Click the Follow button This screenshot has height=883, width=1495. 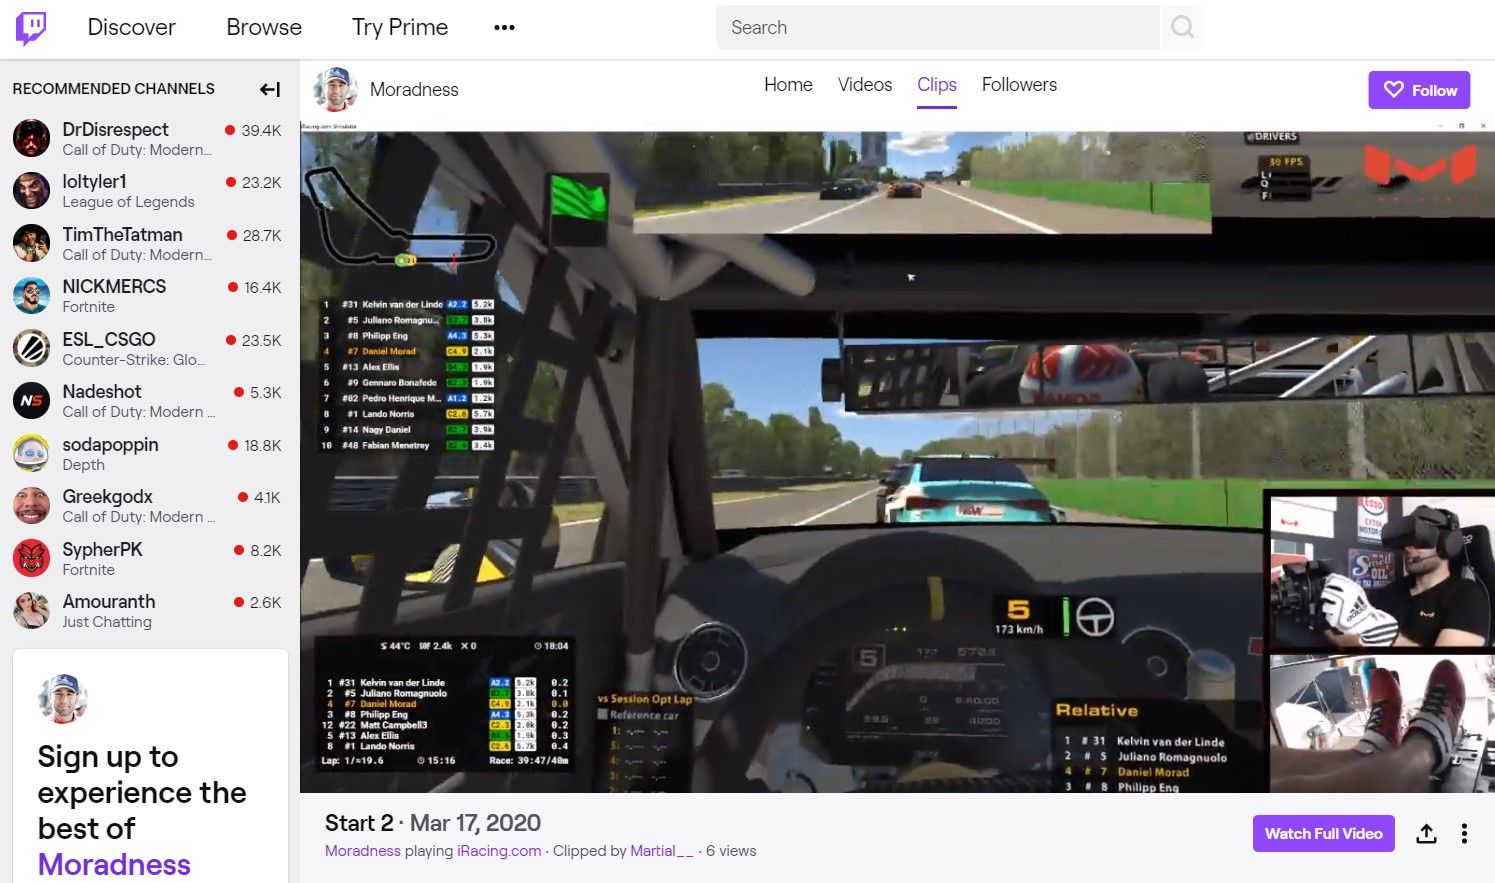point(1419,89)
